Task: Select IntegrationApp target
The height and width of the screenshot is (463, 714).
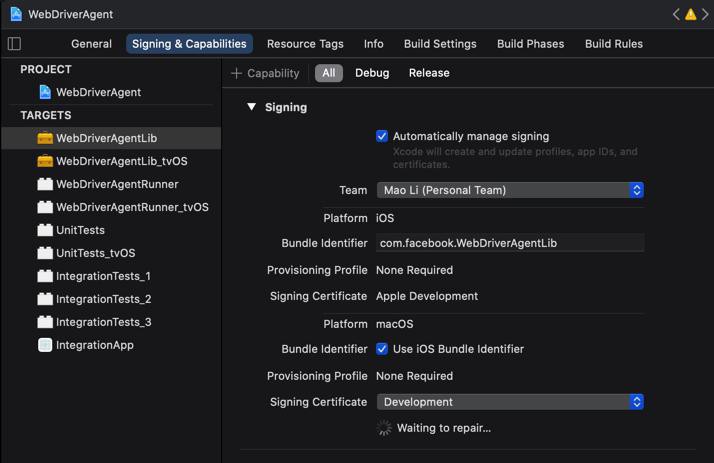Action: click(112, 345)
